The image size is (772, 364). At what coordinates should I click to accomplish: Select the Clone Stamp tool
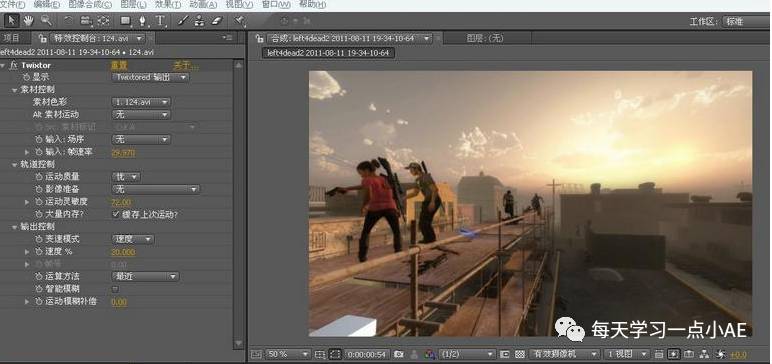click(x=199, y=21)
